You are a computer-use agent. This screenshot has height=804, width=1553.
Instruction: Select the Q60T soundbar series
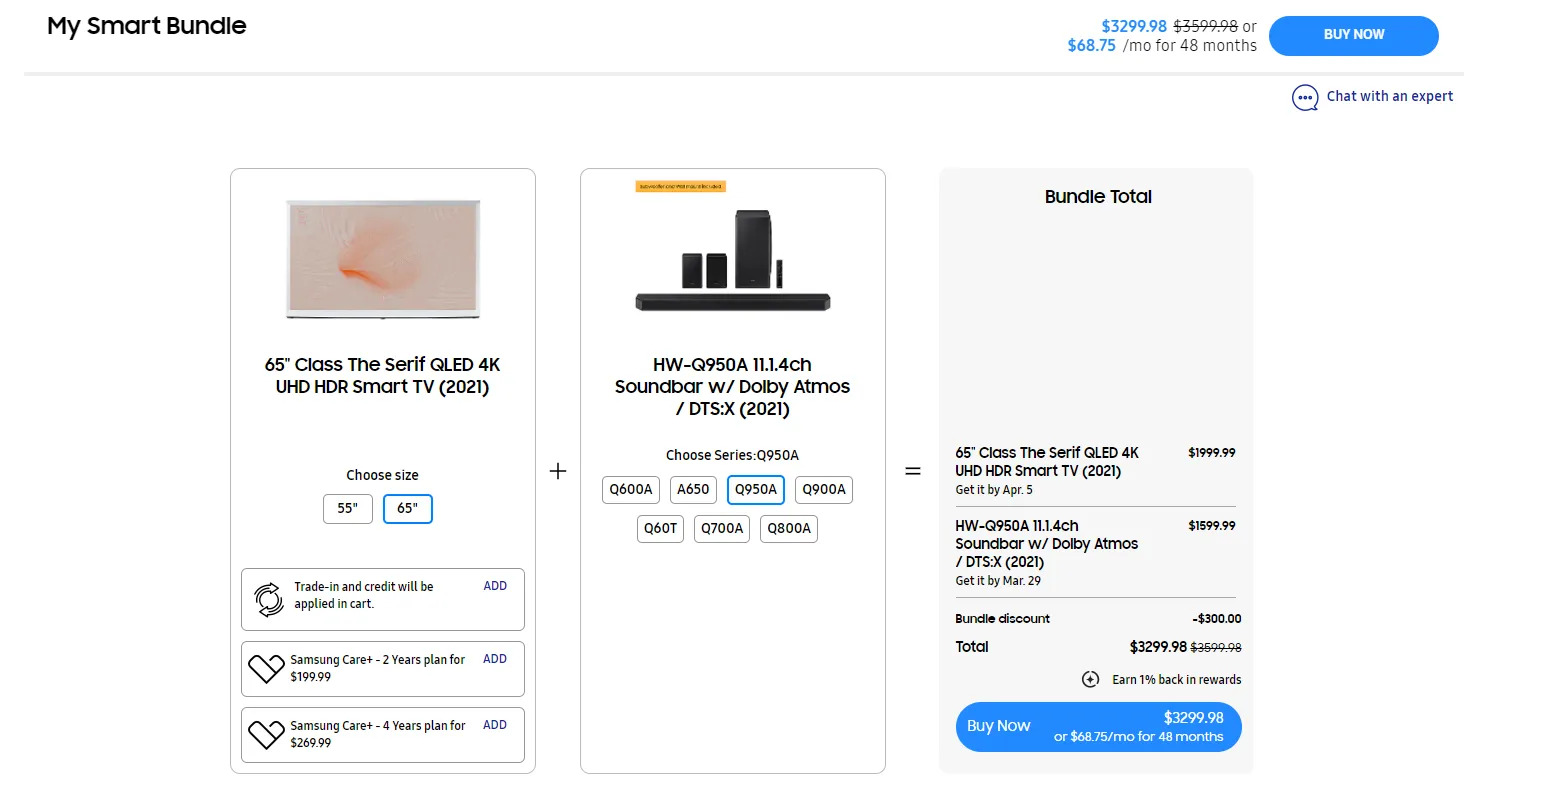(660, 529)
